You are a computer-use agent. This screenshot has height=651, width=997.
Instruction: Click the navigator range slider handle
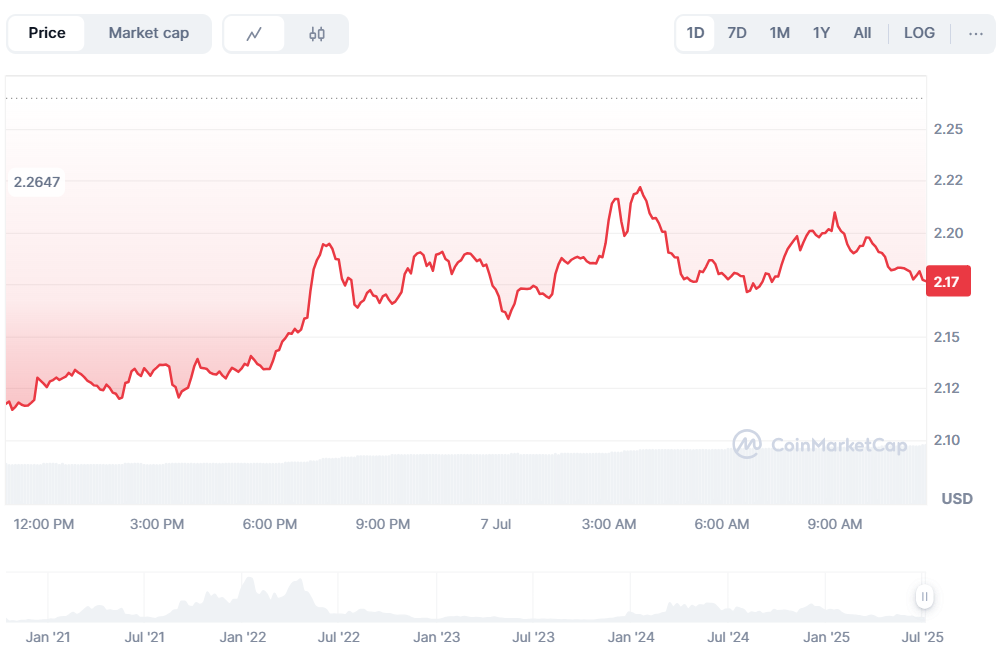(924, 597)
